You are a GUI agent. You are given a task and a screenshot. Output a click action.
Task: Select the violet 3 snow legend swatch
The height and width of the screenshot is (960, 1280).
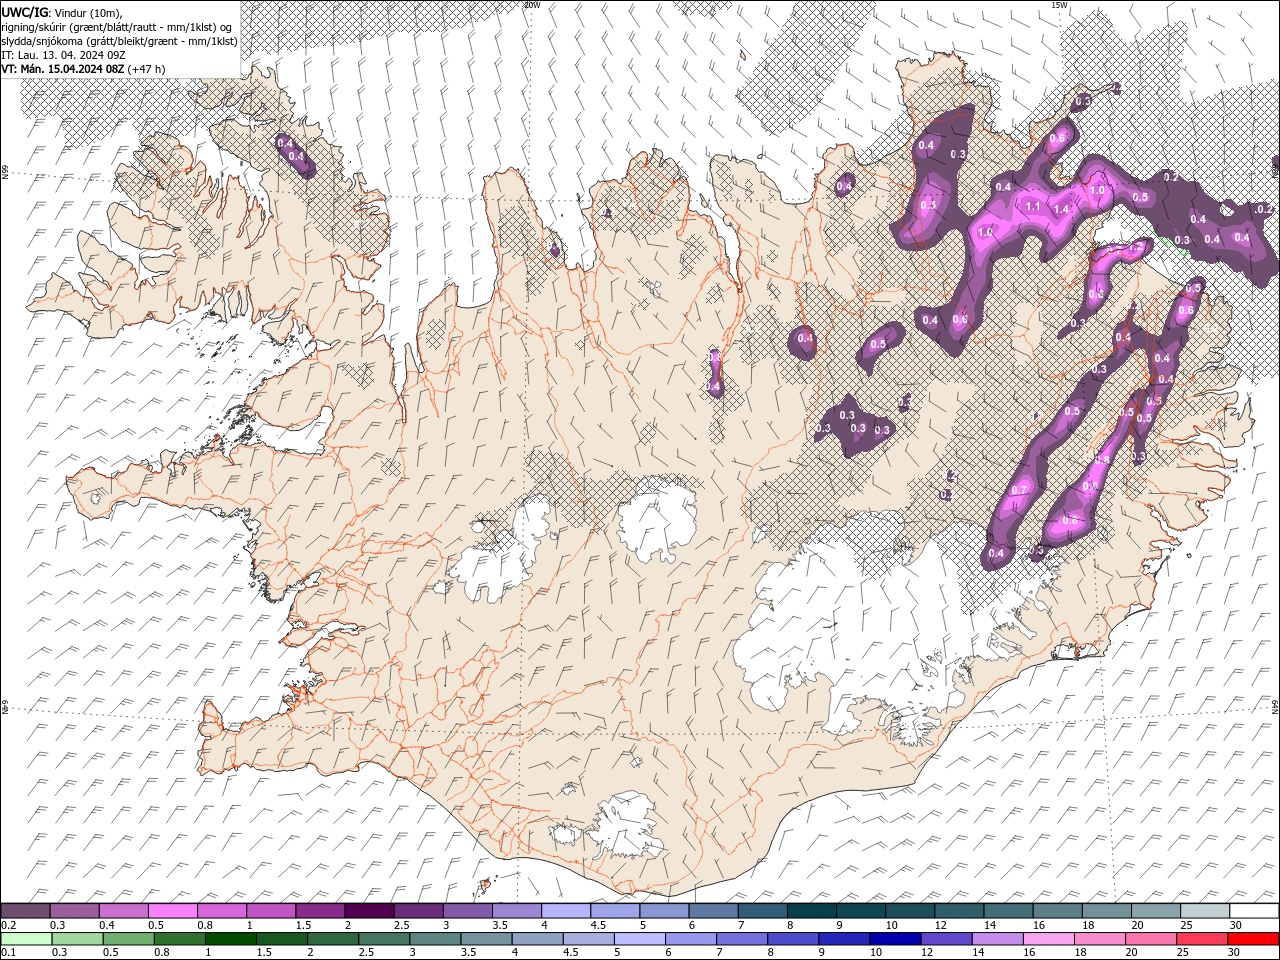point(467,911)
